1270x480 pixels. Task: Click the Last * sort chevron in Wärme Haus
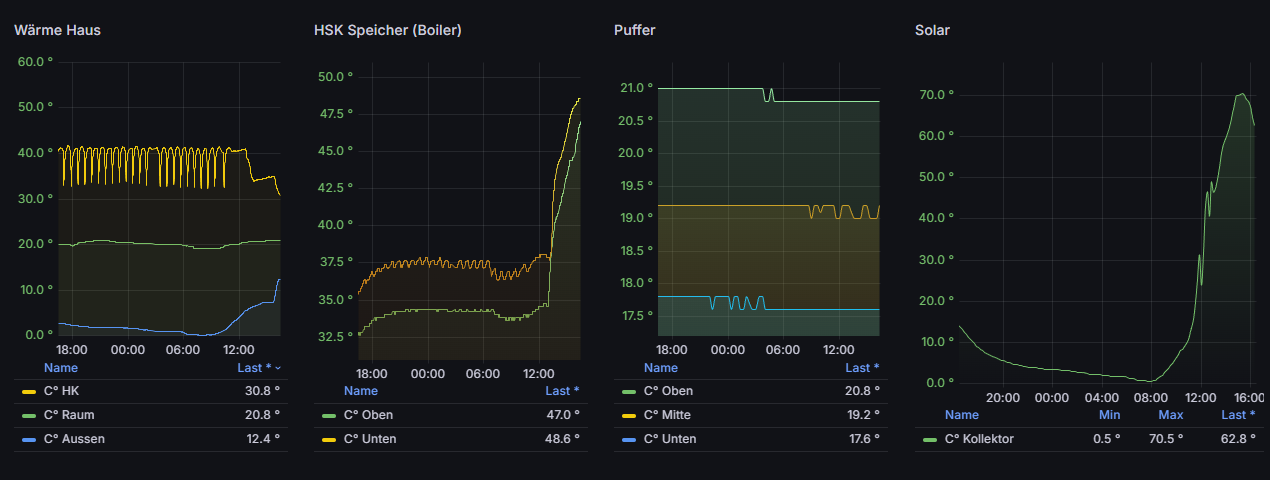coord(278,368)
